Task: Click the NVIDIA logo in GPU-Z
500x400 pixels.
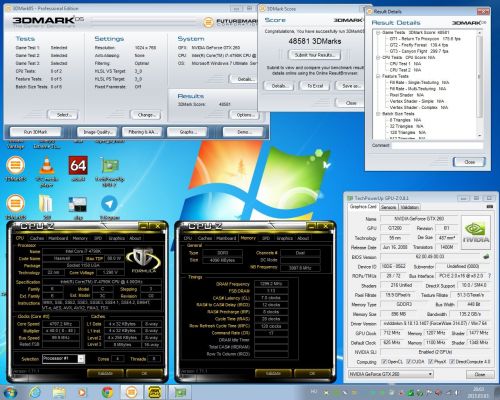Action: pos(476,232)
